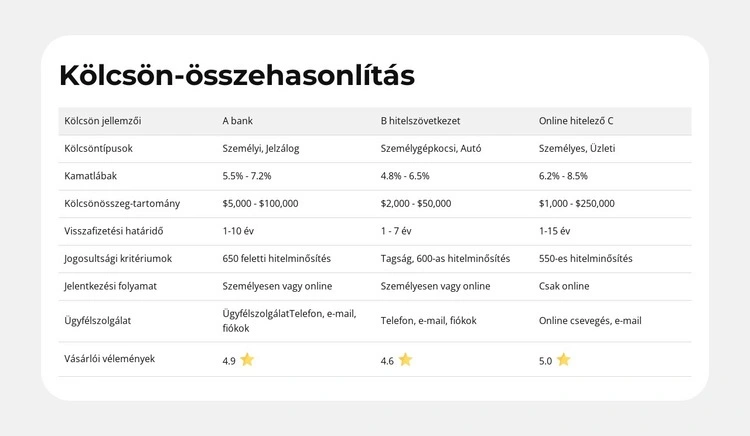This screenshot has width=750, height=436.
Task: Click the Online csevegés, e-mail cell
Action: (590, 321)
